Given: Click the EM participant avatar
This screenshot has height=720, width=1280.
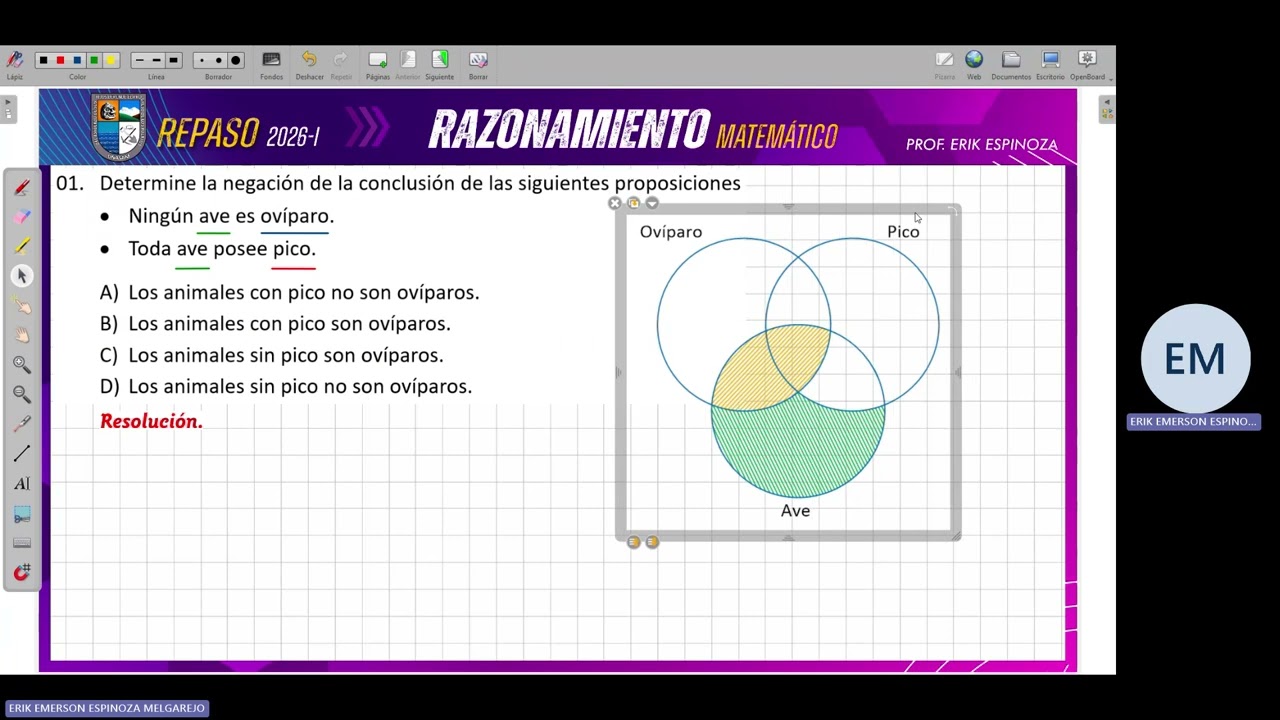Looking at the screenshot, I should pos(1195,359).
